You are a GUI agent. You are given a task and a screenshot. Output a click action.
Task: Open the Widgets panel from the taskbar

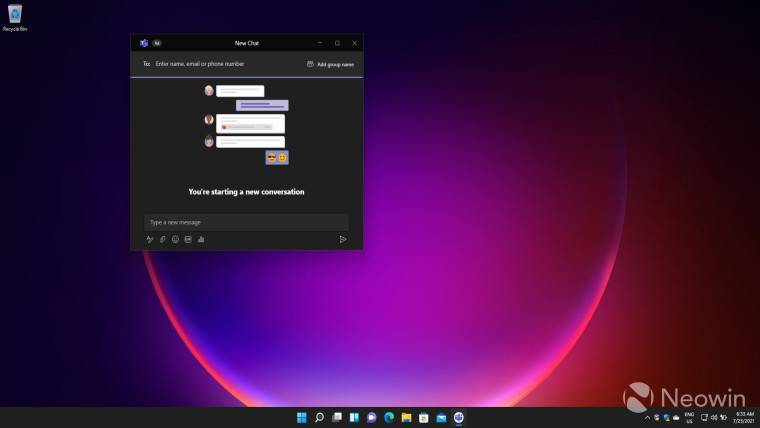354,417
